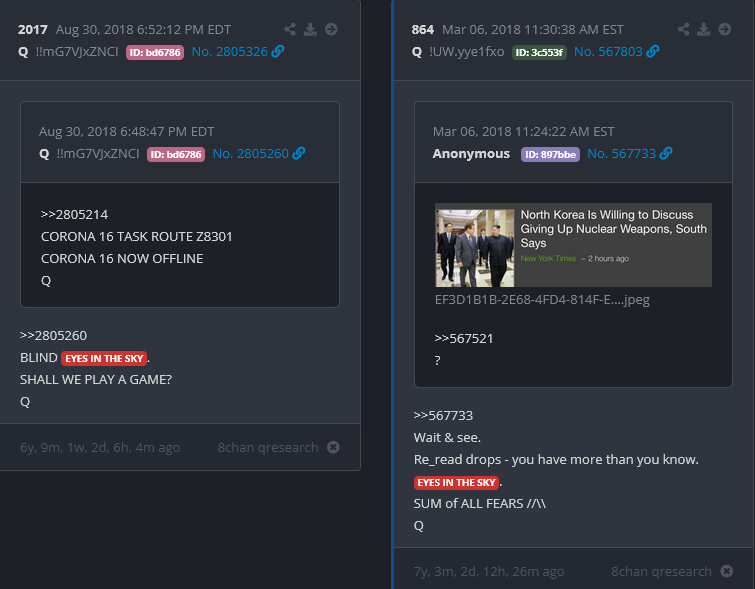This screenshot has width=755, height=589.
Task: Click the chain icon beside No. 2805260
Action: click(x=299, y=153)
